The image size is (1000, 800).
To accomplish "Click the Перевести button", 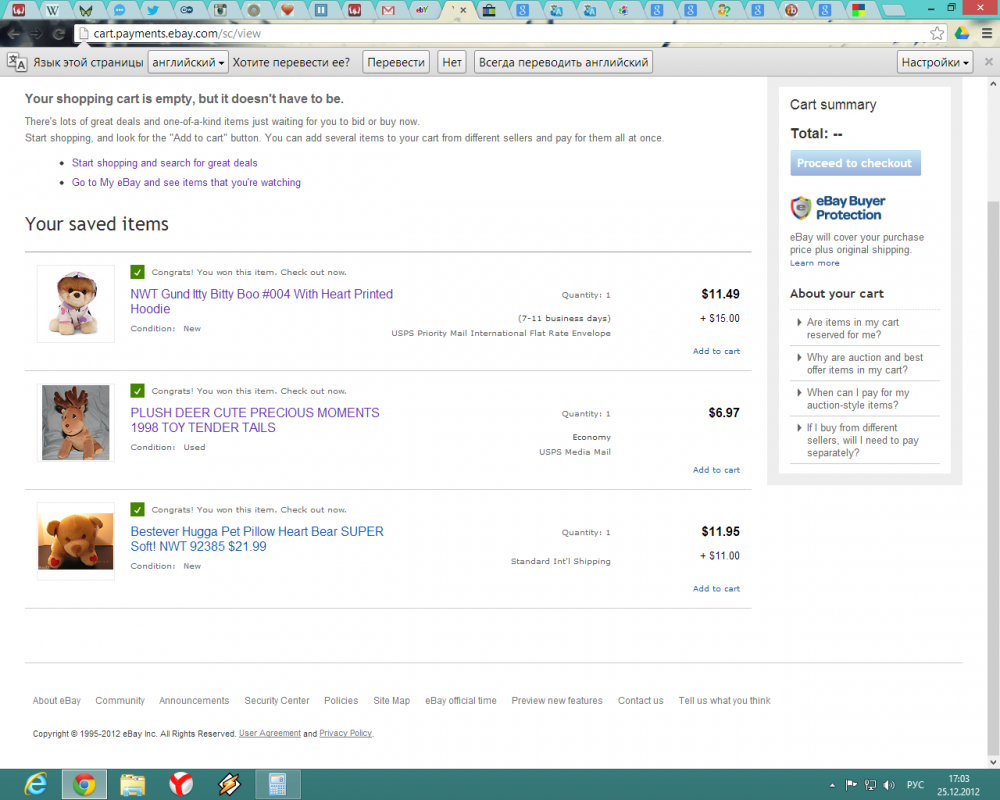I will 395,62.
